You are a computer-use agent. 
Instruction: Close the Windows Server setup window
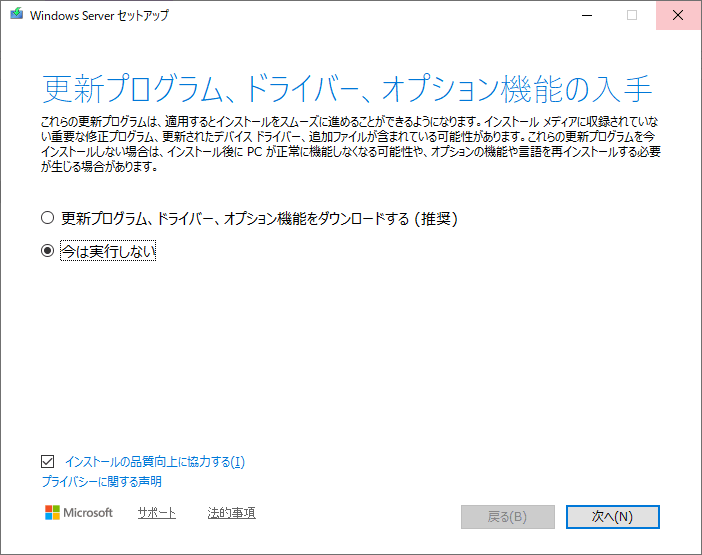coord(678,16)
